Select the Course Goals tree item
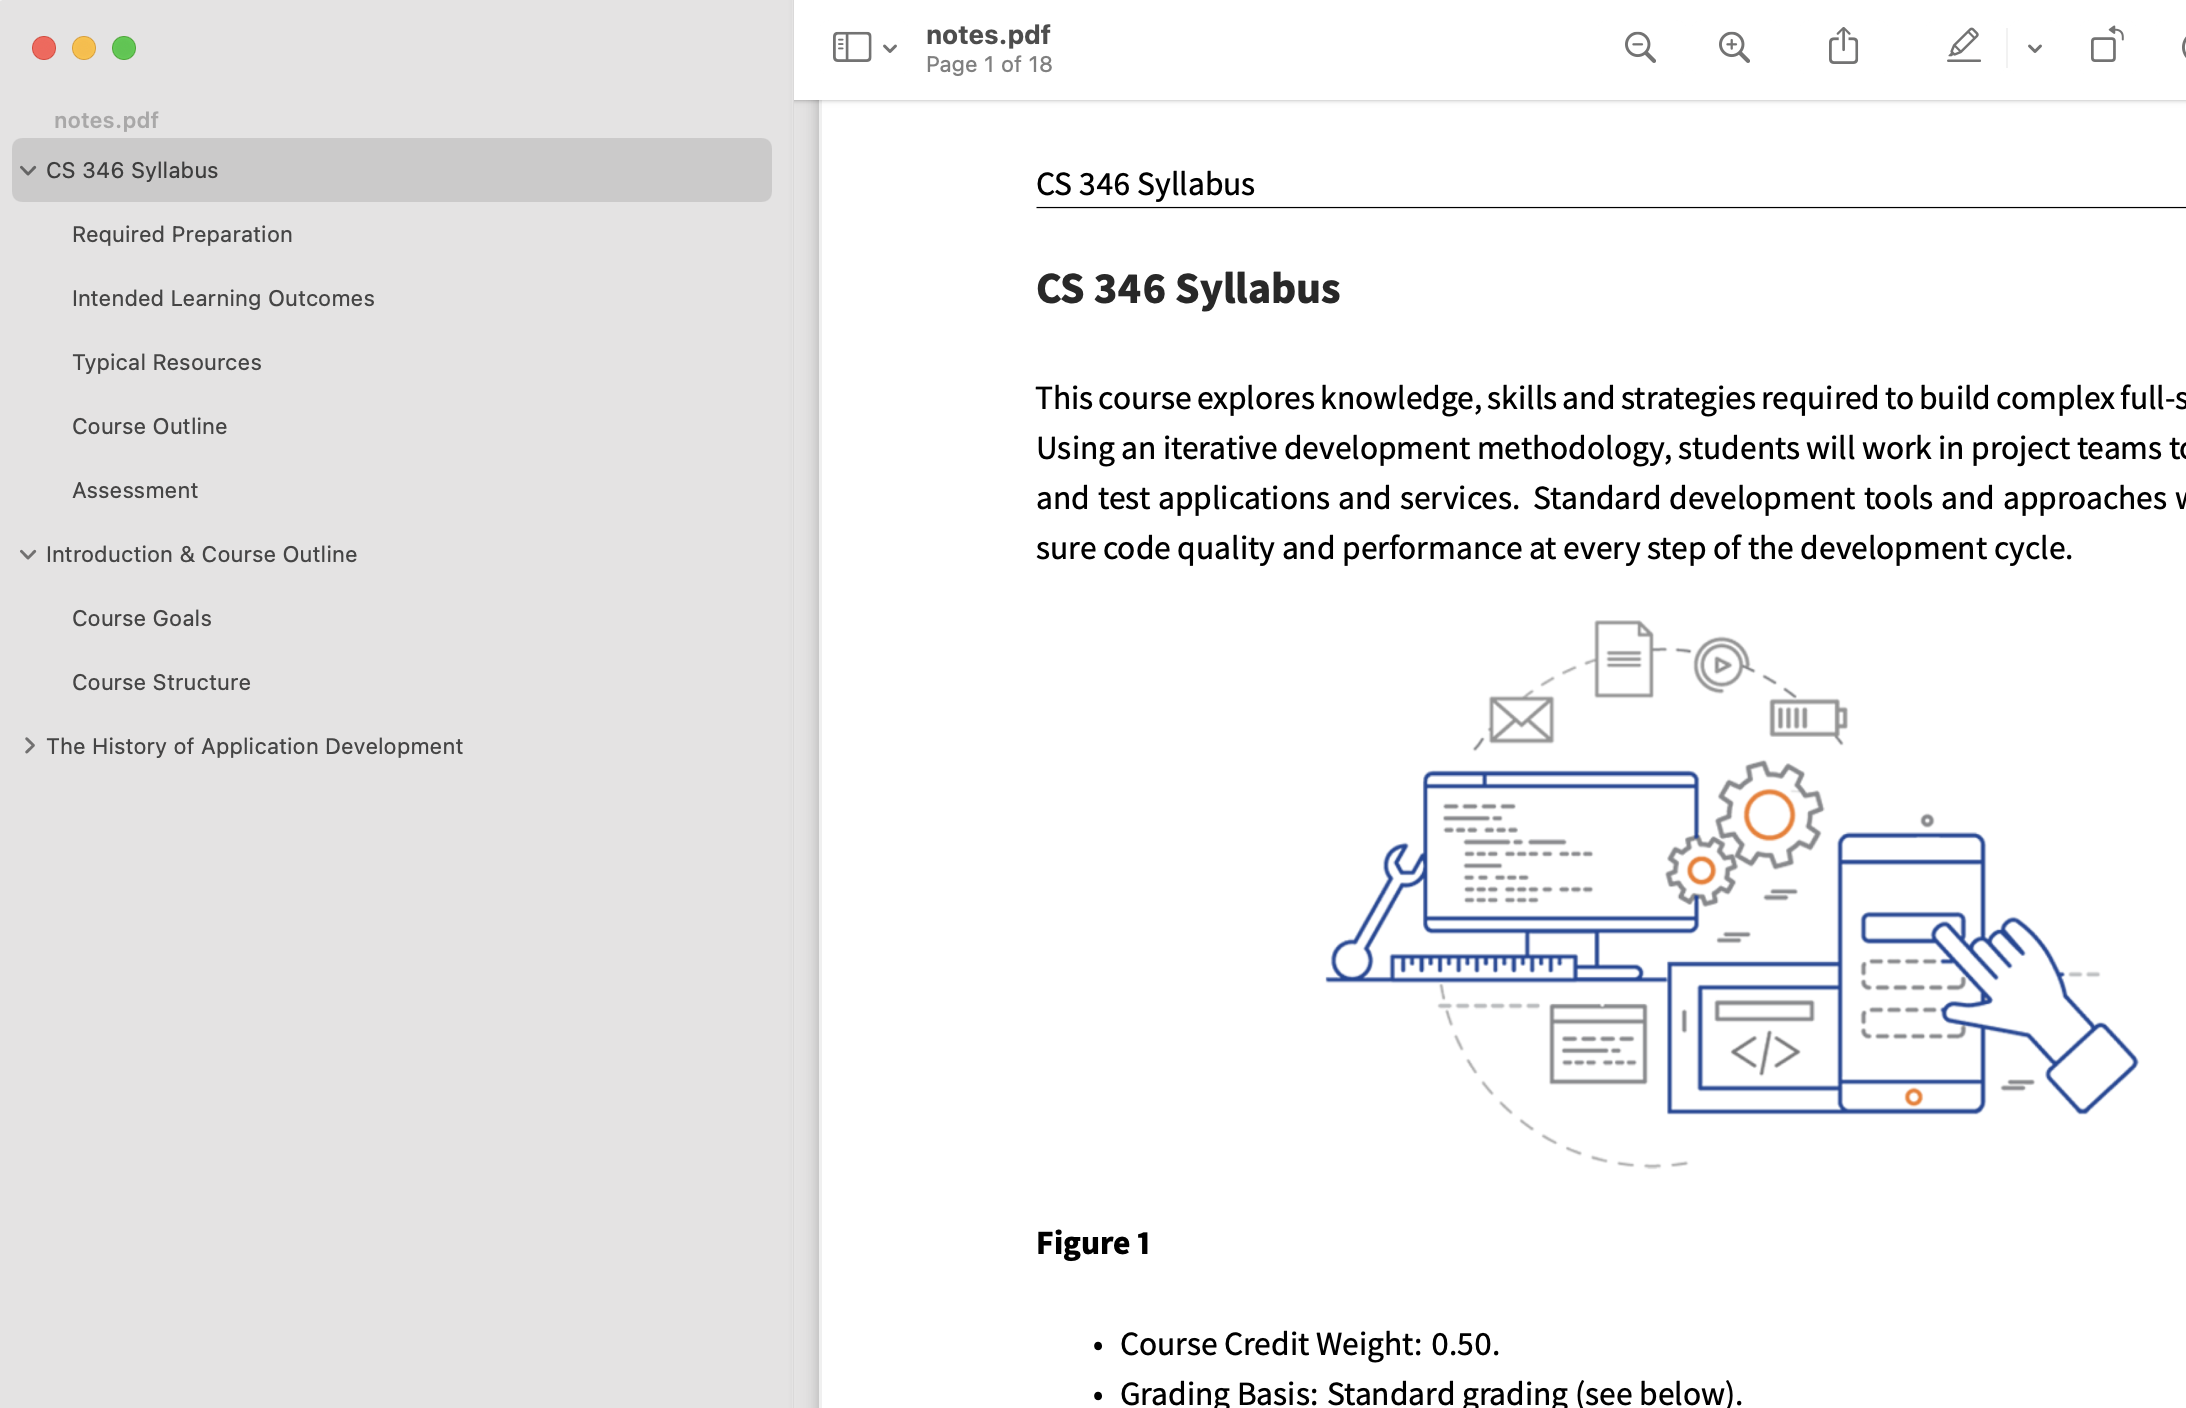The width and height of the screenshot is (2186, 1408). click(142, 618)
